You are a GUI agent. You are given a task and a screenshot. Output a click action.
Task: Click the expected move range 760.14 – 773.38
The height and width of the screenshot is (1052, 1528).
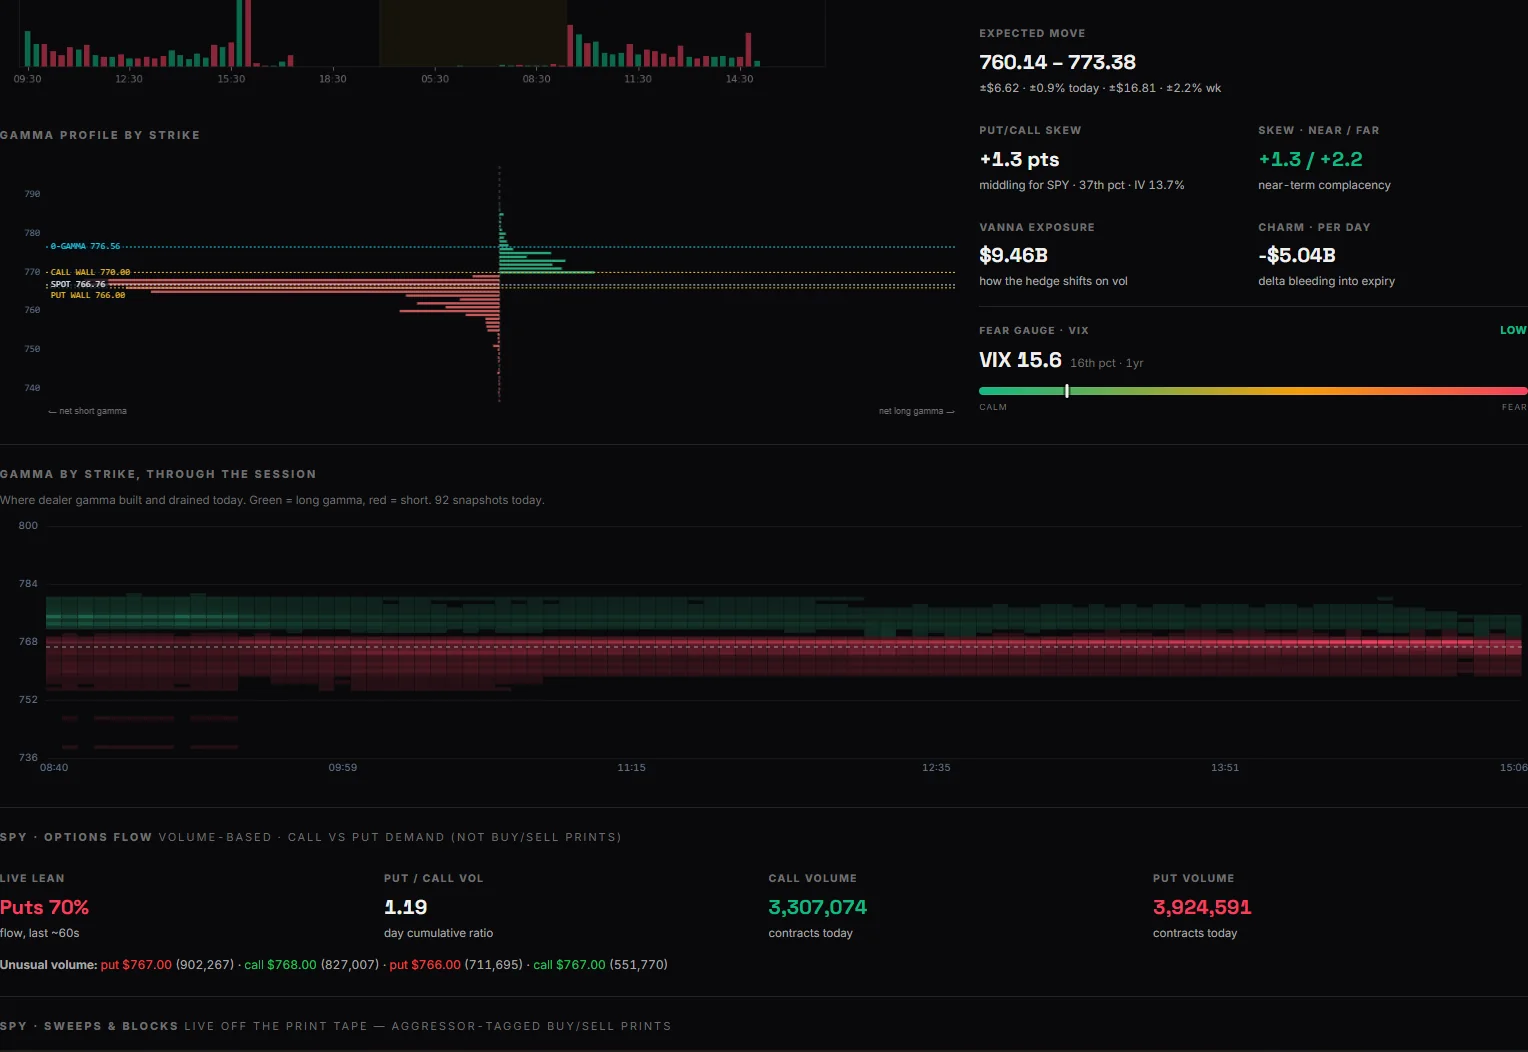click(x=1057, y=62)
